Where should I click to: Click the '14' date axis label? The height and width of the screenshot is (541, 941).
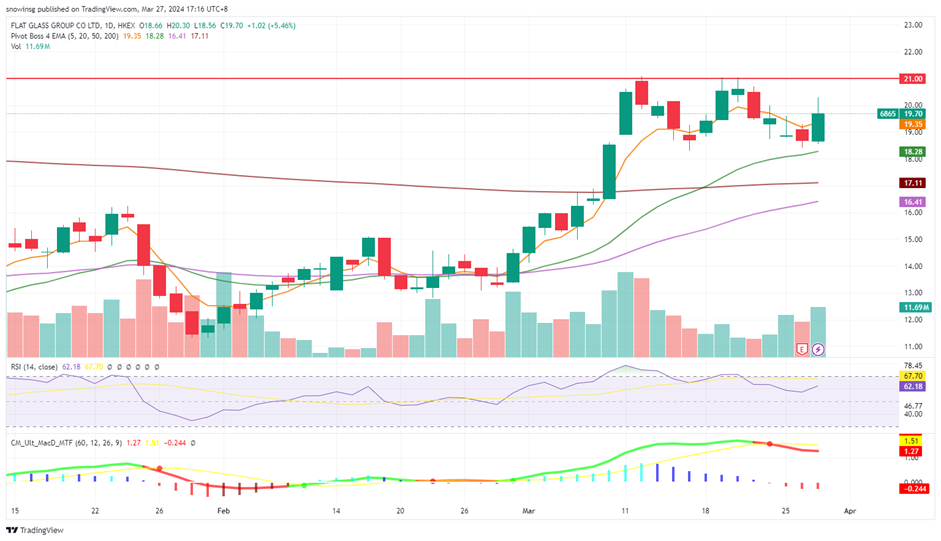coord(335,511)
